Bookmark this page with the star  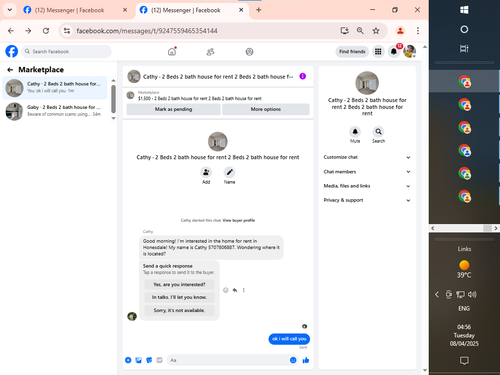pyautogui.click(x=376, y=31)
